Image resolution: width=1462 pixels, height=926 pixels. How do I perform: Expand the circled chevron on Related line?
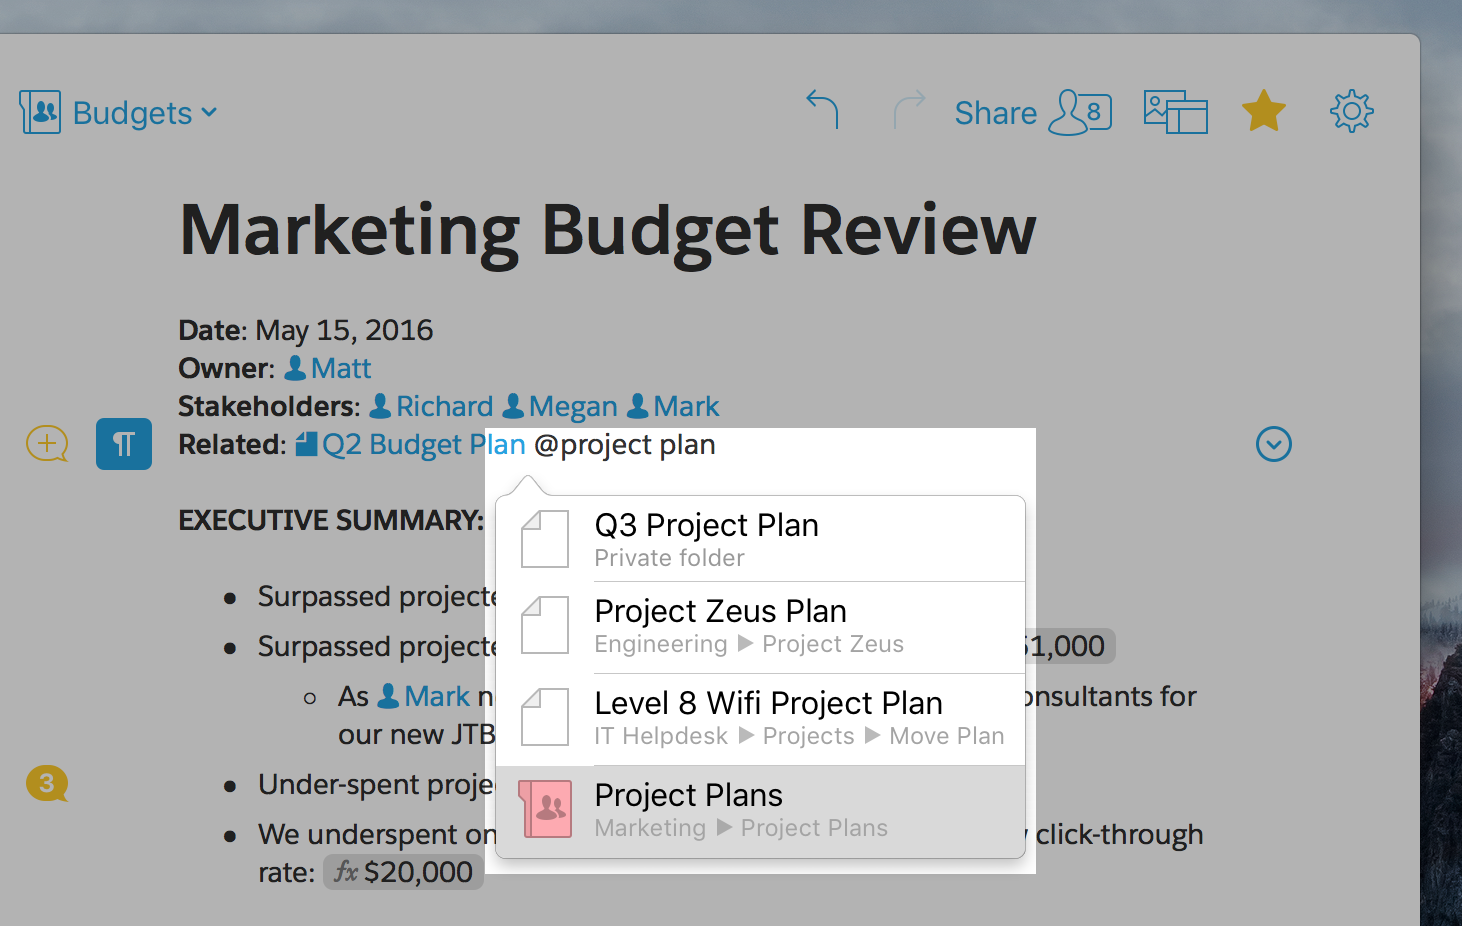(x=1273, y=444)
